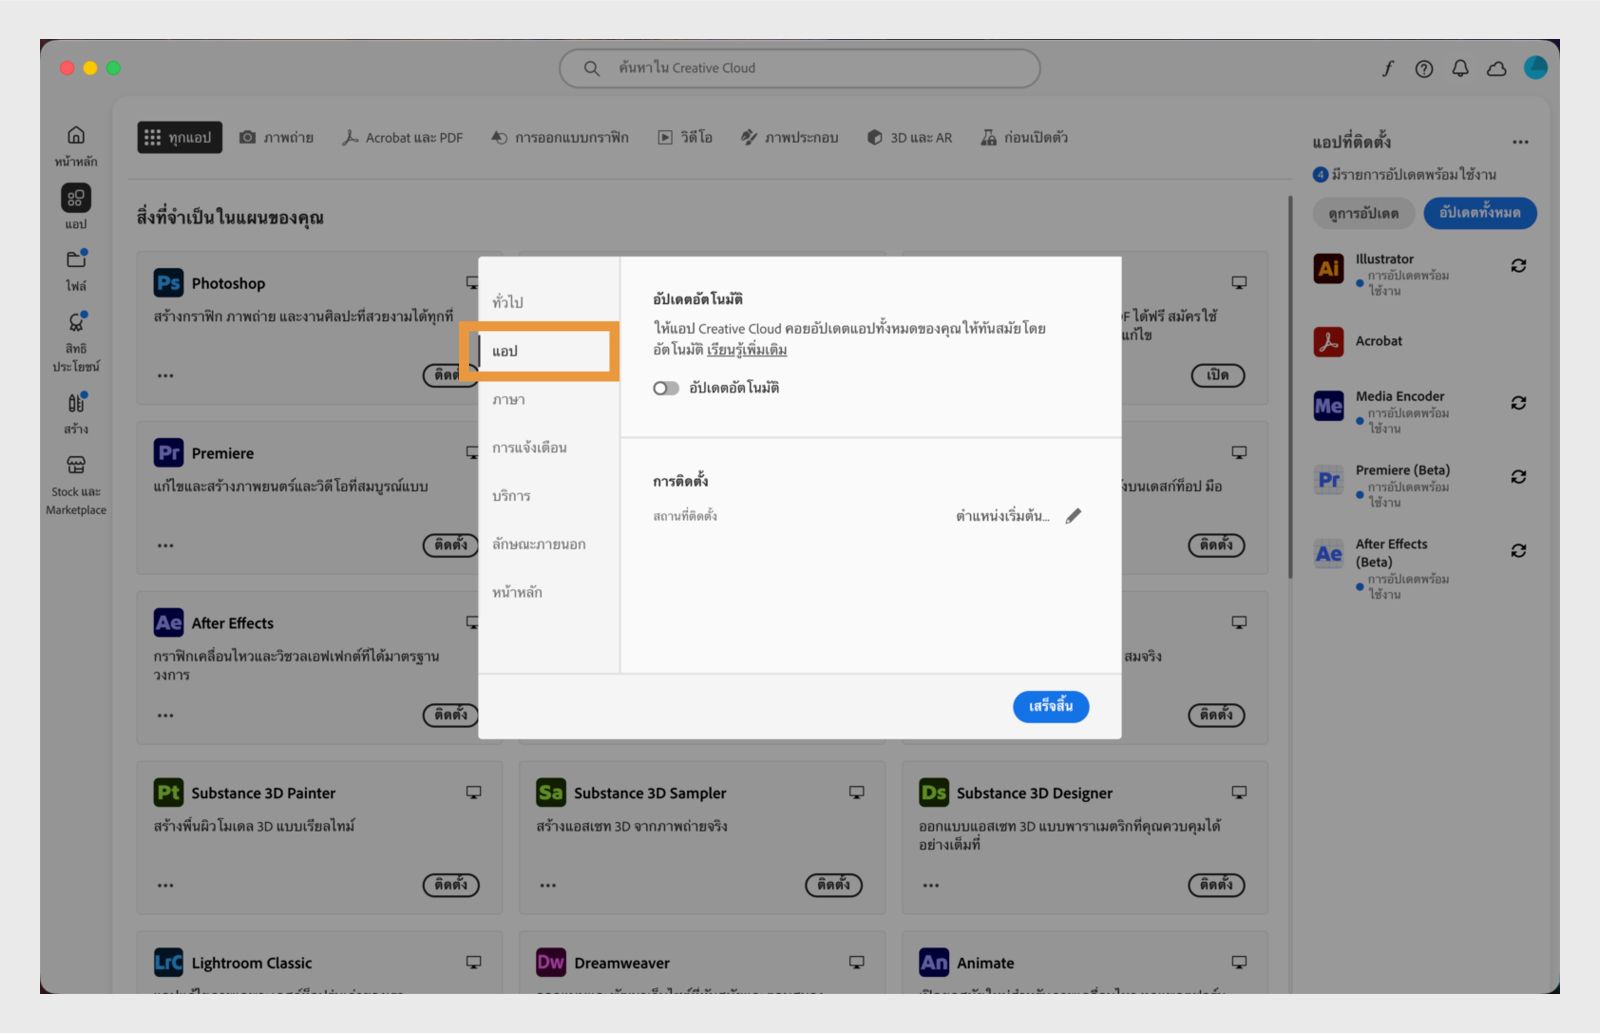Click the desktop icon on the Substance 3D Sampler card

856,792
